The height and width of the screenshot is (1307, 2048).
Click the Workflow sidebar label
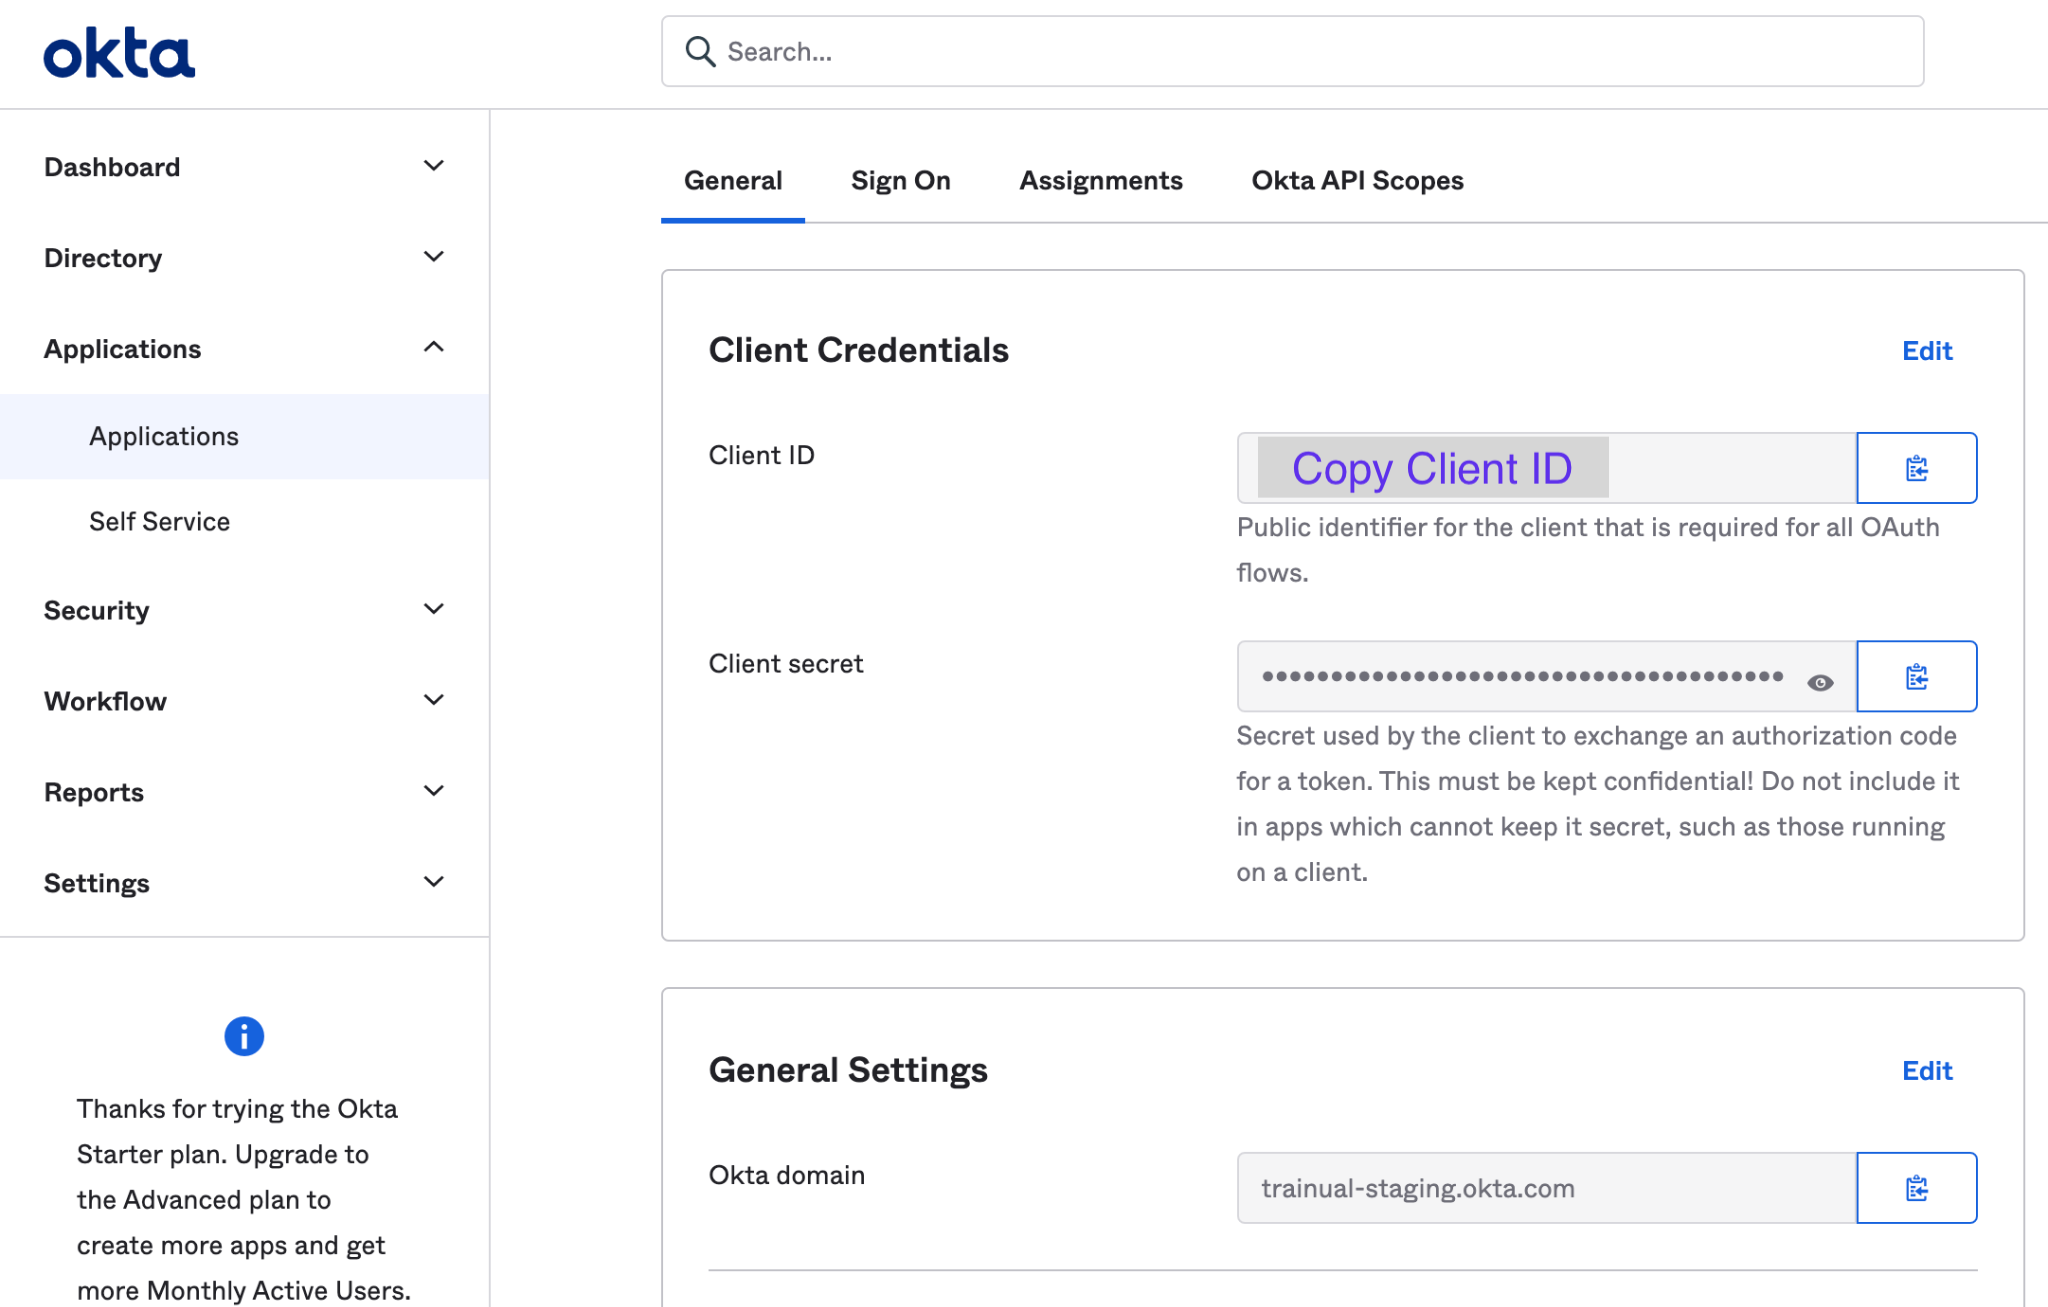[105, 701]
